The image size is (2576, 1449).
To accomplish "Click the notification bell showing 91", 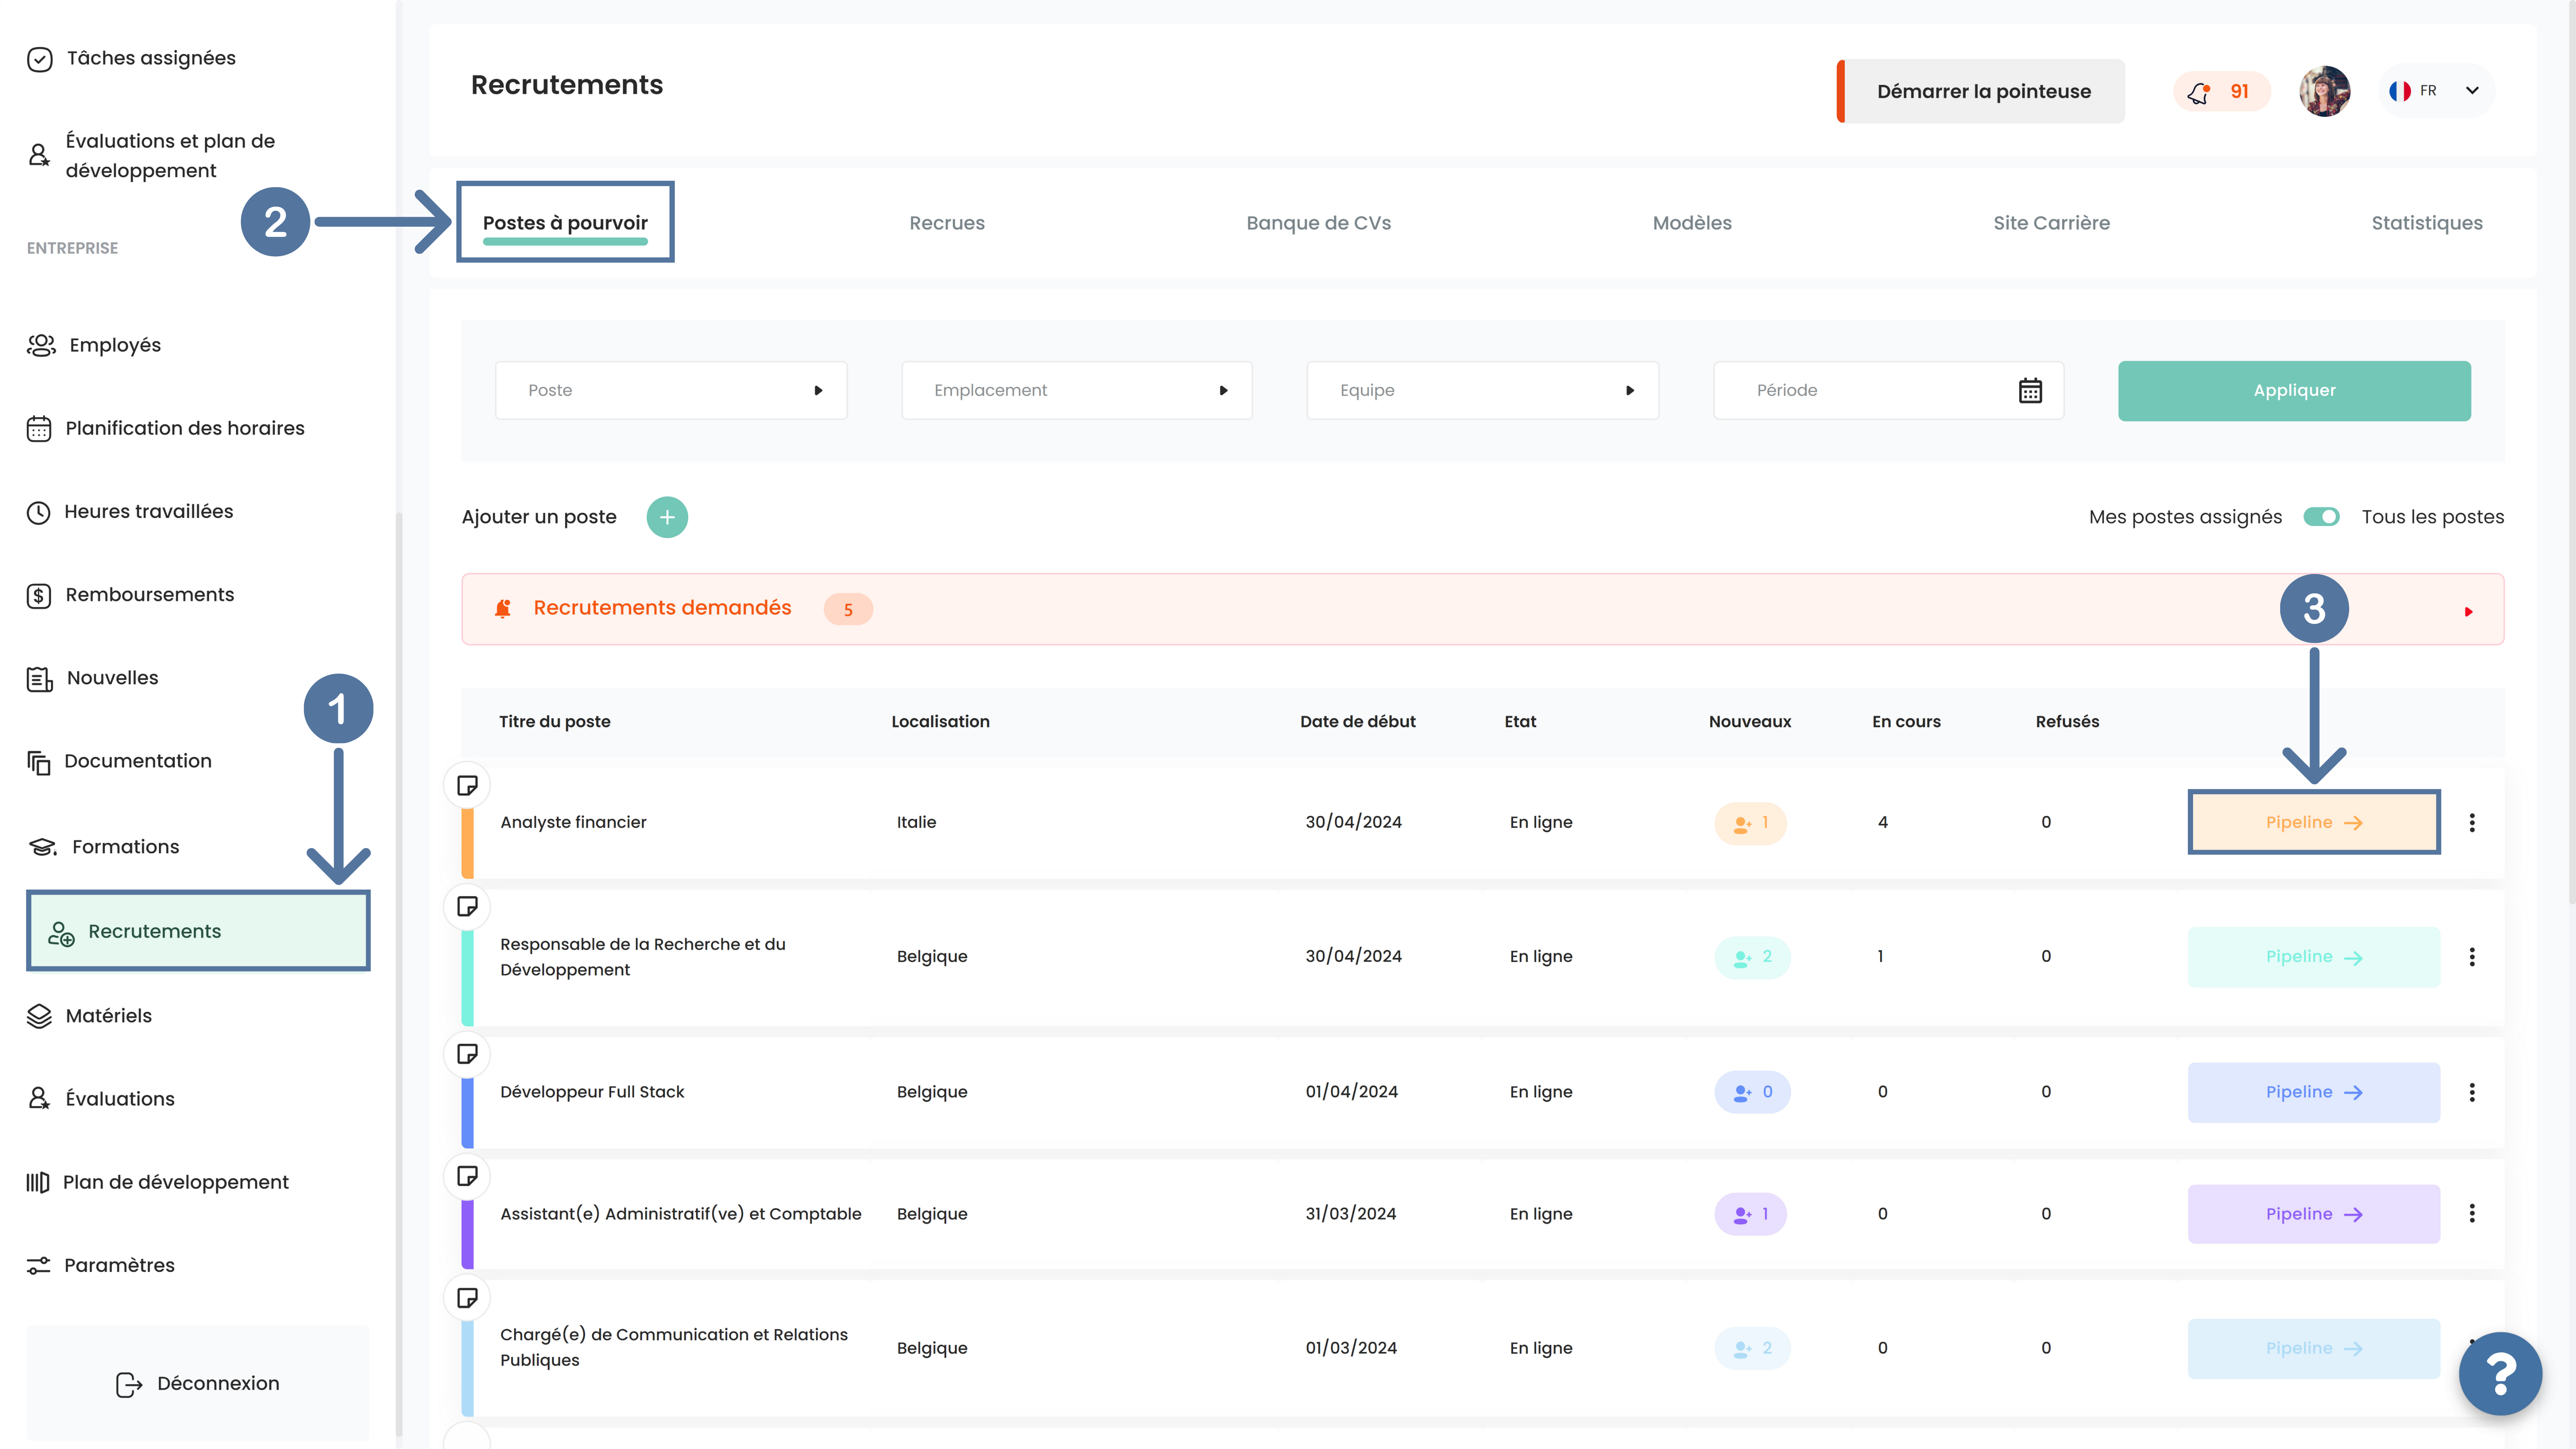I will [2221, 92].
